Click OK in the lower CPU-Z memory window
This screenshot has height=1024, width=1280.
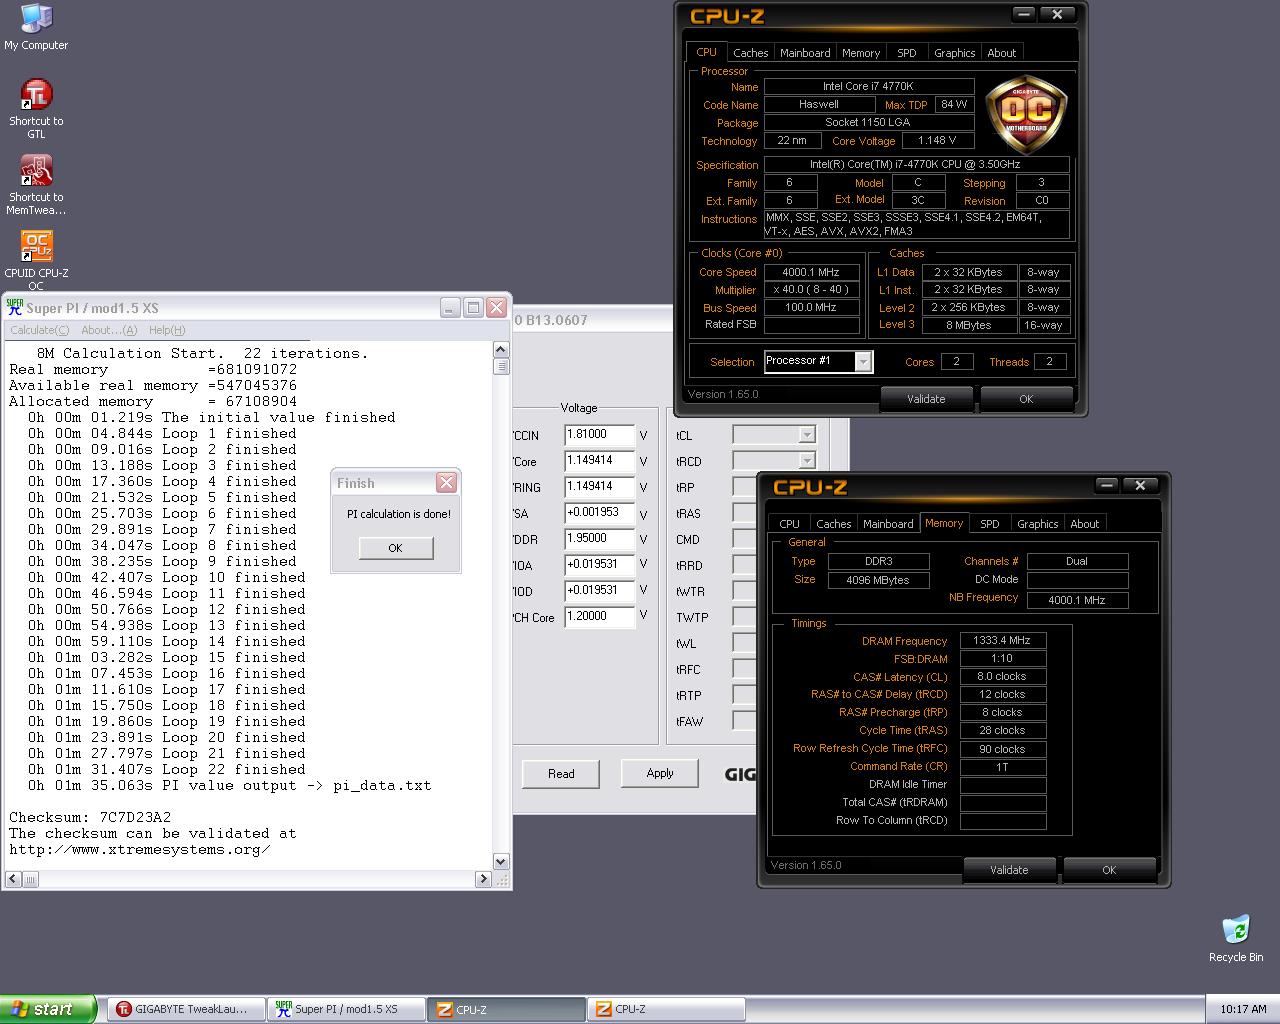1109,870
